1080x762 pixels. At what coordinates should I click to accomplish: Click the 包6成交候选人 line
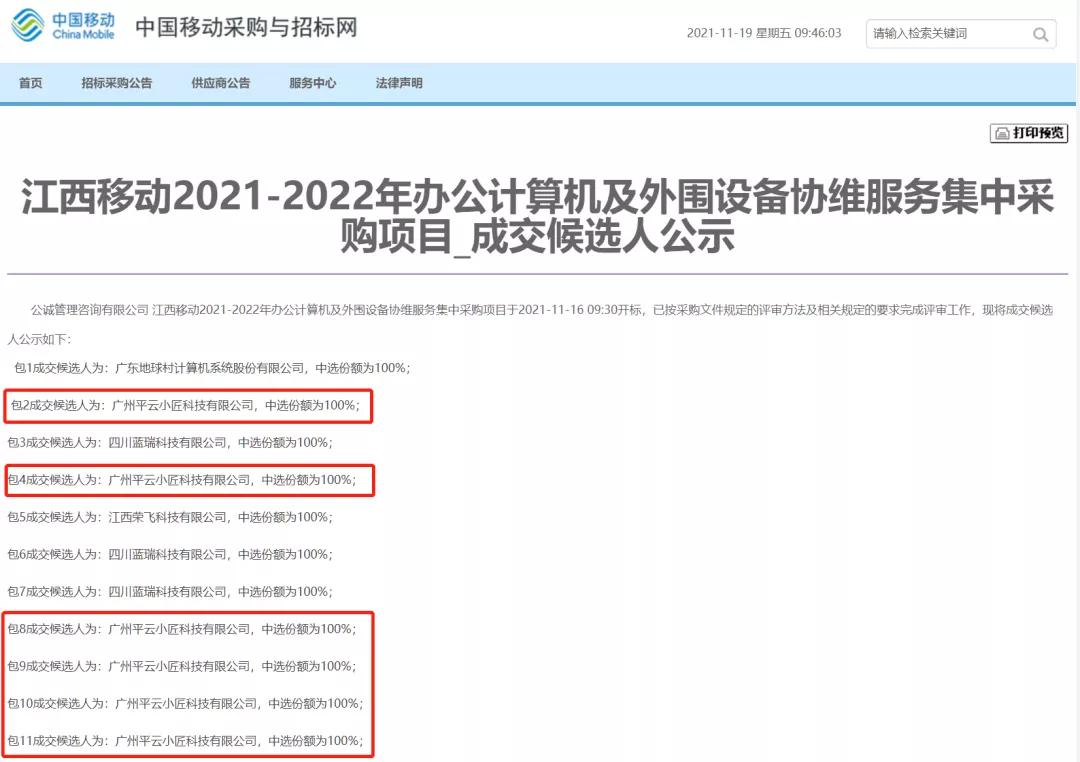[170, 555]
